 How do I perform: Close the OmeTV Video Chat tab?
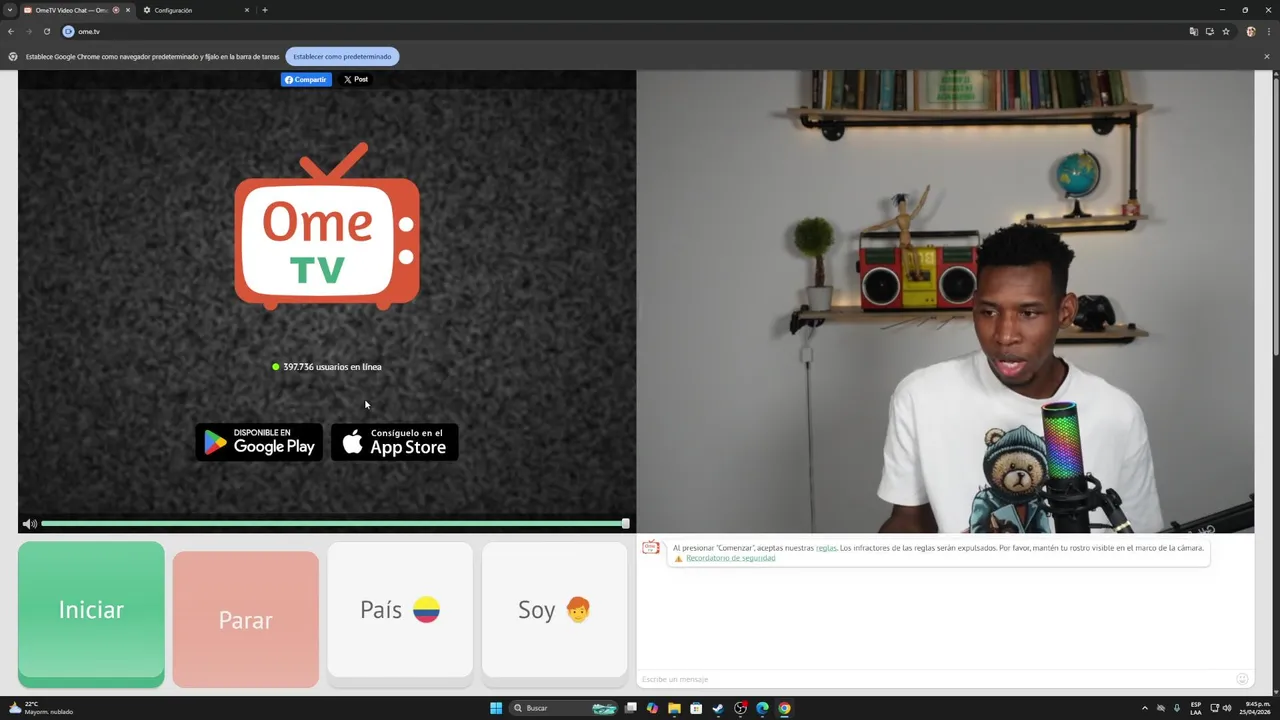[128, 10]
